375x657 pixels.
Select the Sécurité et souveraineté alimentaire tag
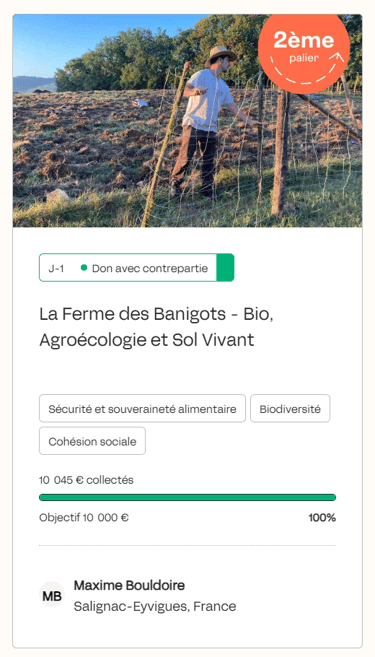tap(142, 408)
